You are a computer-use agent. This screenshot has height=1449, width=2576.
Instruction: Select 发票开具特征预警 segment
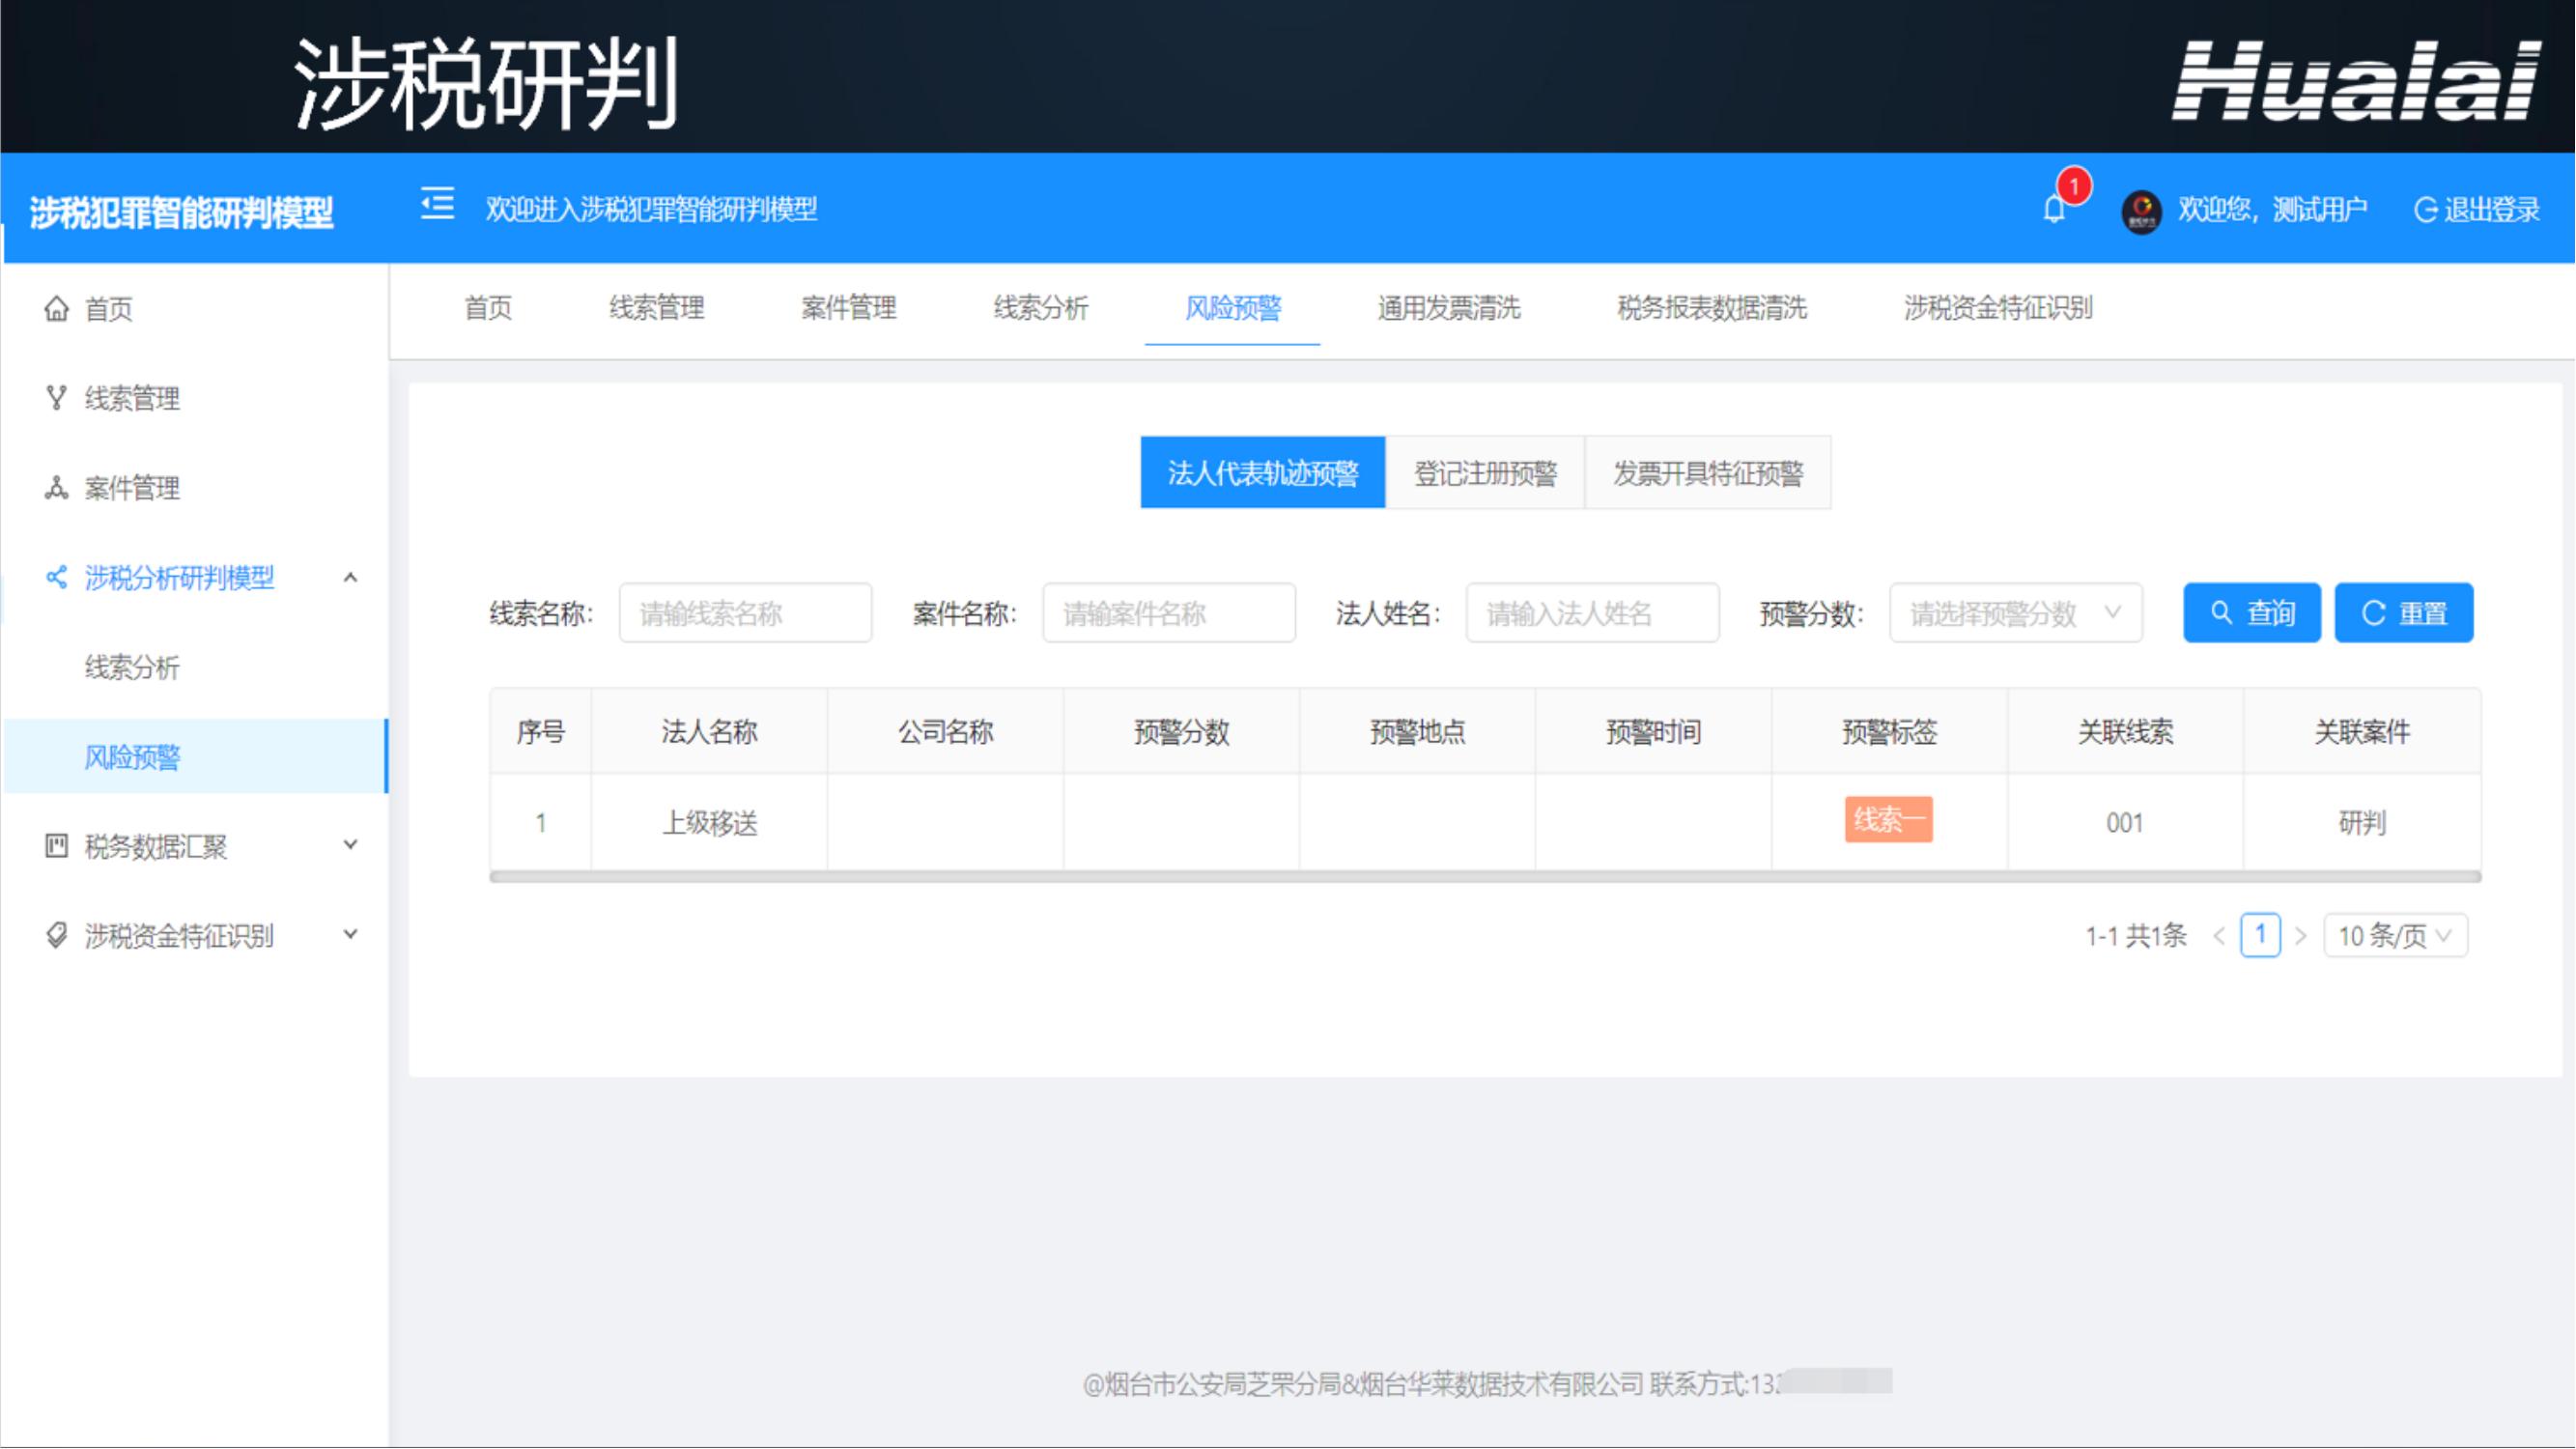[1708, 472]
